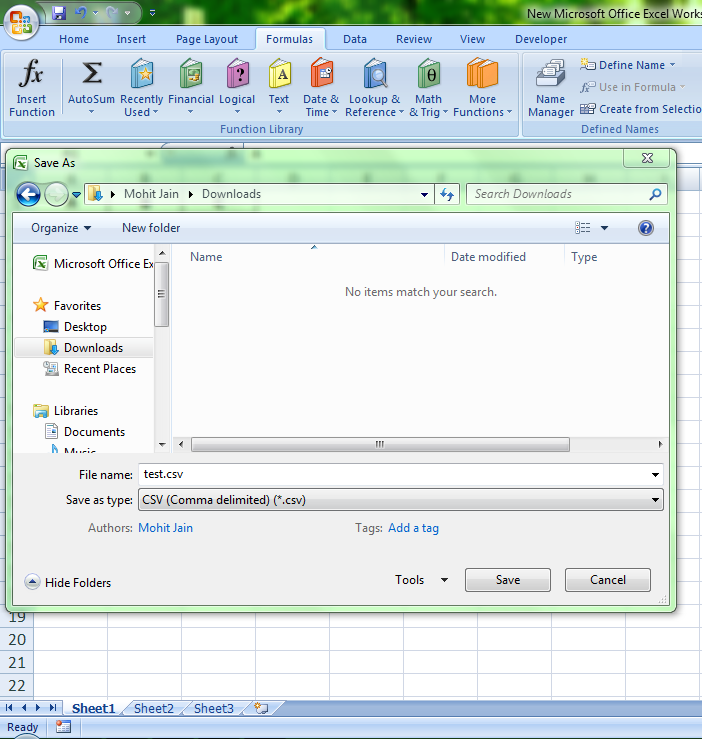Click Mohit Jain in the address path
Viewport: 702px width, 739px height.
[x=151, y=194]
